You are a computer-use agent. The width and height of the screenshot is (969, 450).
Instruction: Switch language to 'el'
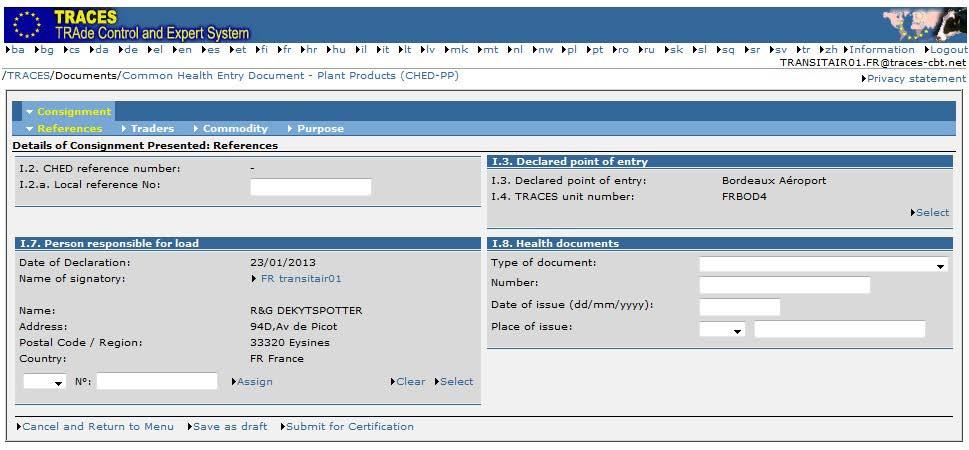[x=155, y=50]
